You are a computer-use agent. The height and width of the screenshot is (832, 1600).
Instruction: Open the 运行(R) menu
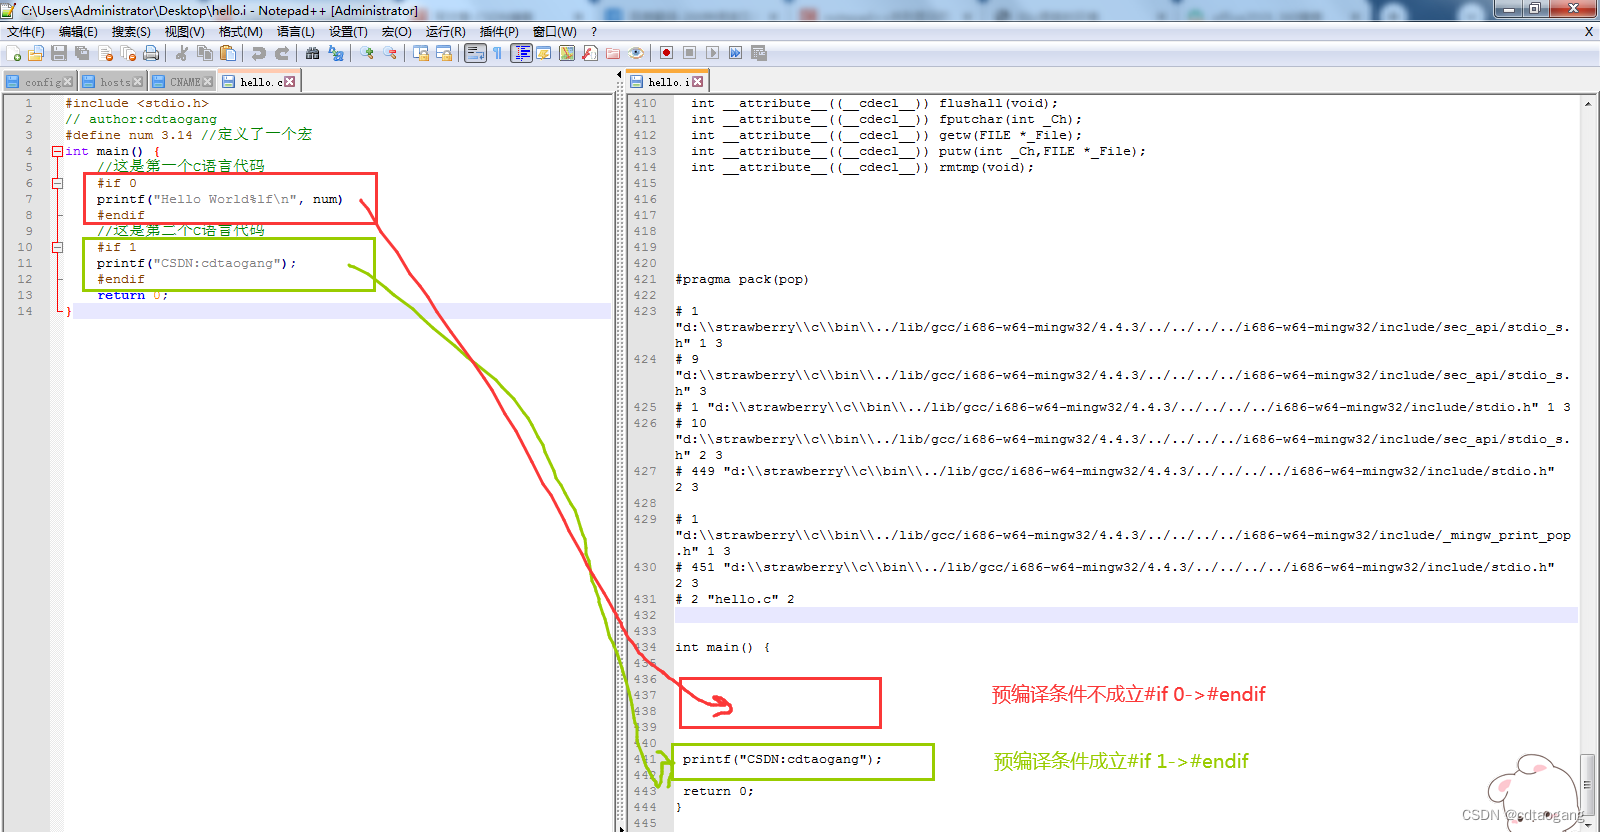(446, 32)
